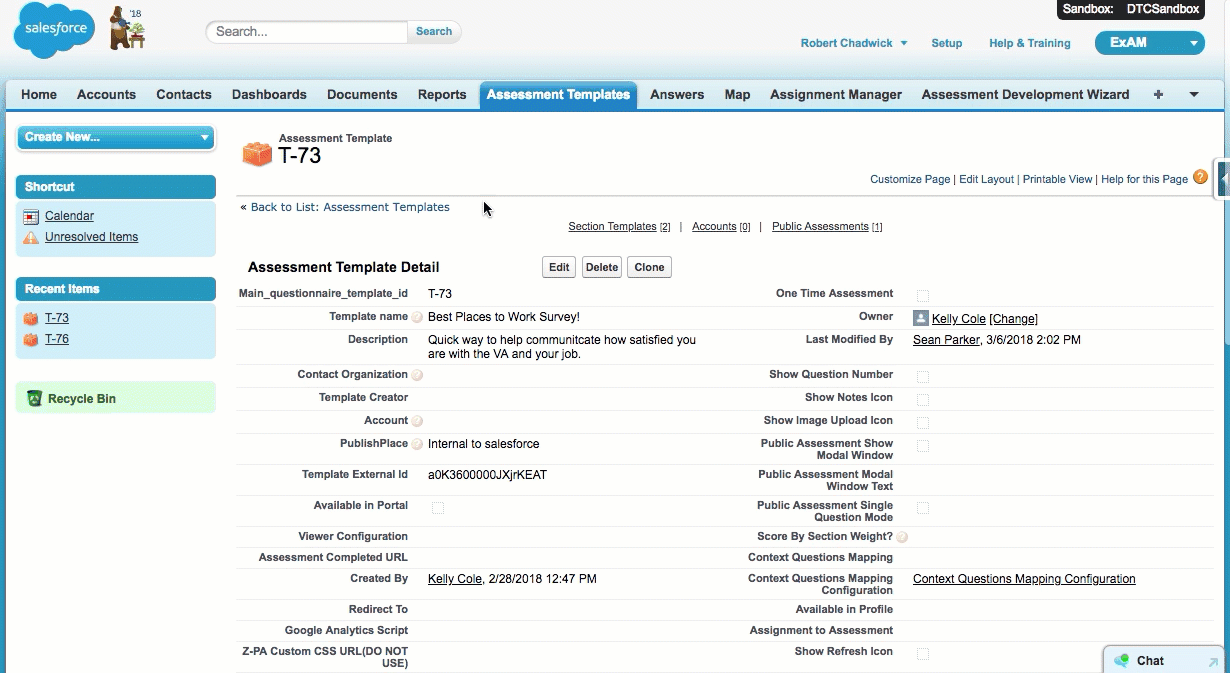Pop out the Chat widget arrow

click(x=1213, y=661)
